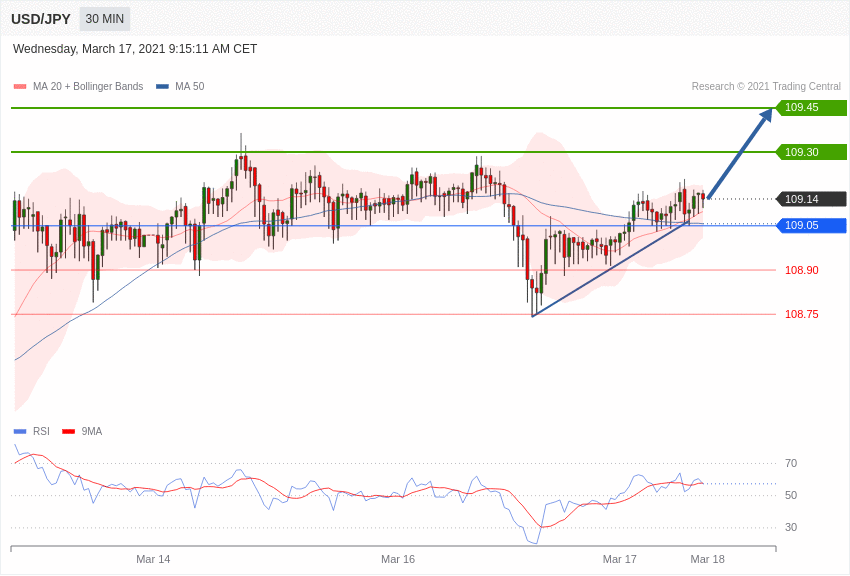Click the MA 50 legend label

(x=190, y=86)
